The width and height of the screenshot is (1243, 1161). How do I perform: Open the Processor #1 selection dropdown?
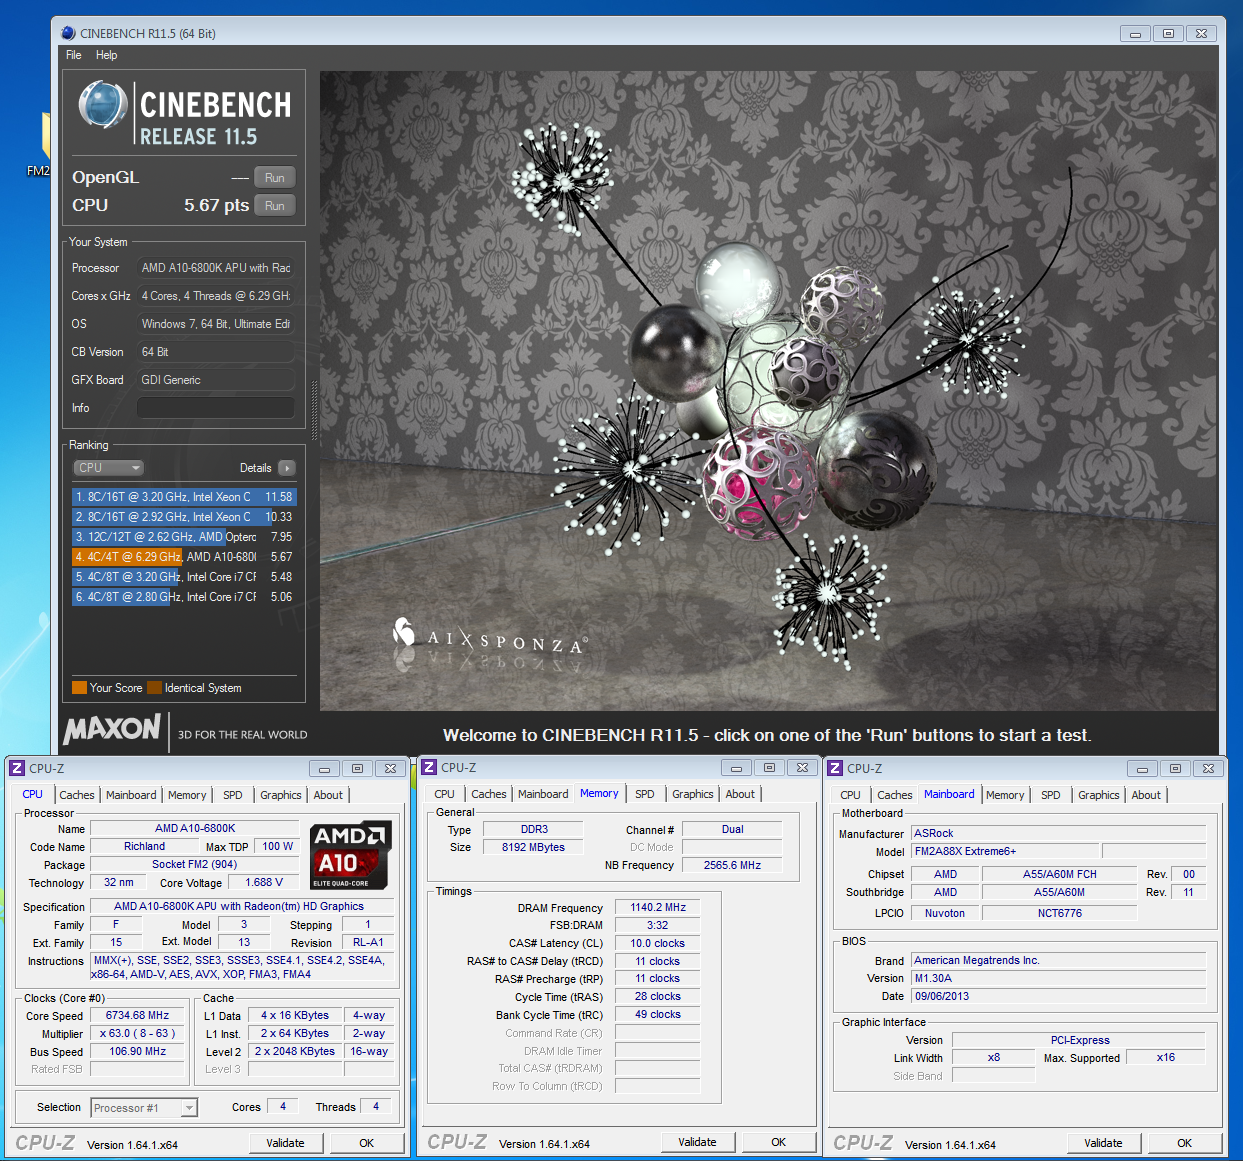[144, 1107]
